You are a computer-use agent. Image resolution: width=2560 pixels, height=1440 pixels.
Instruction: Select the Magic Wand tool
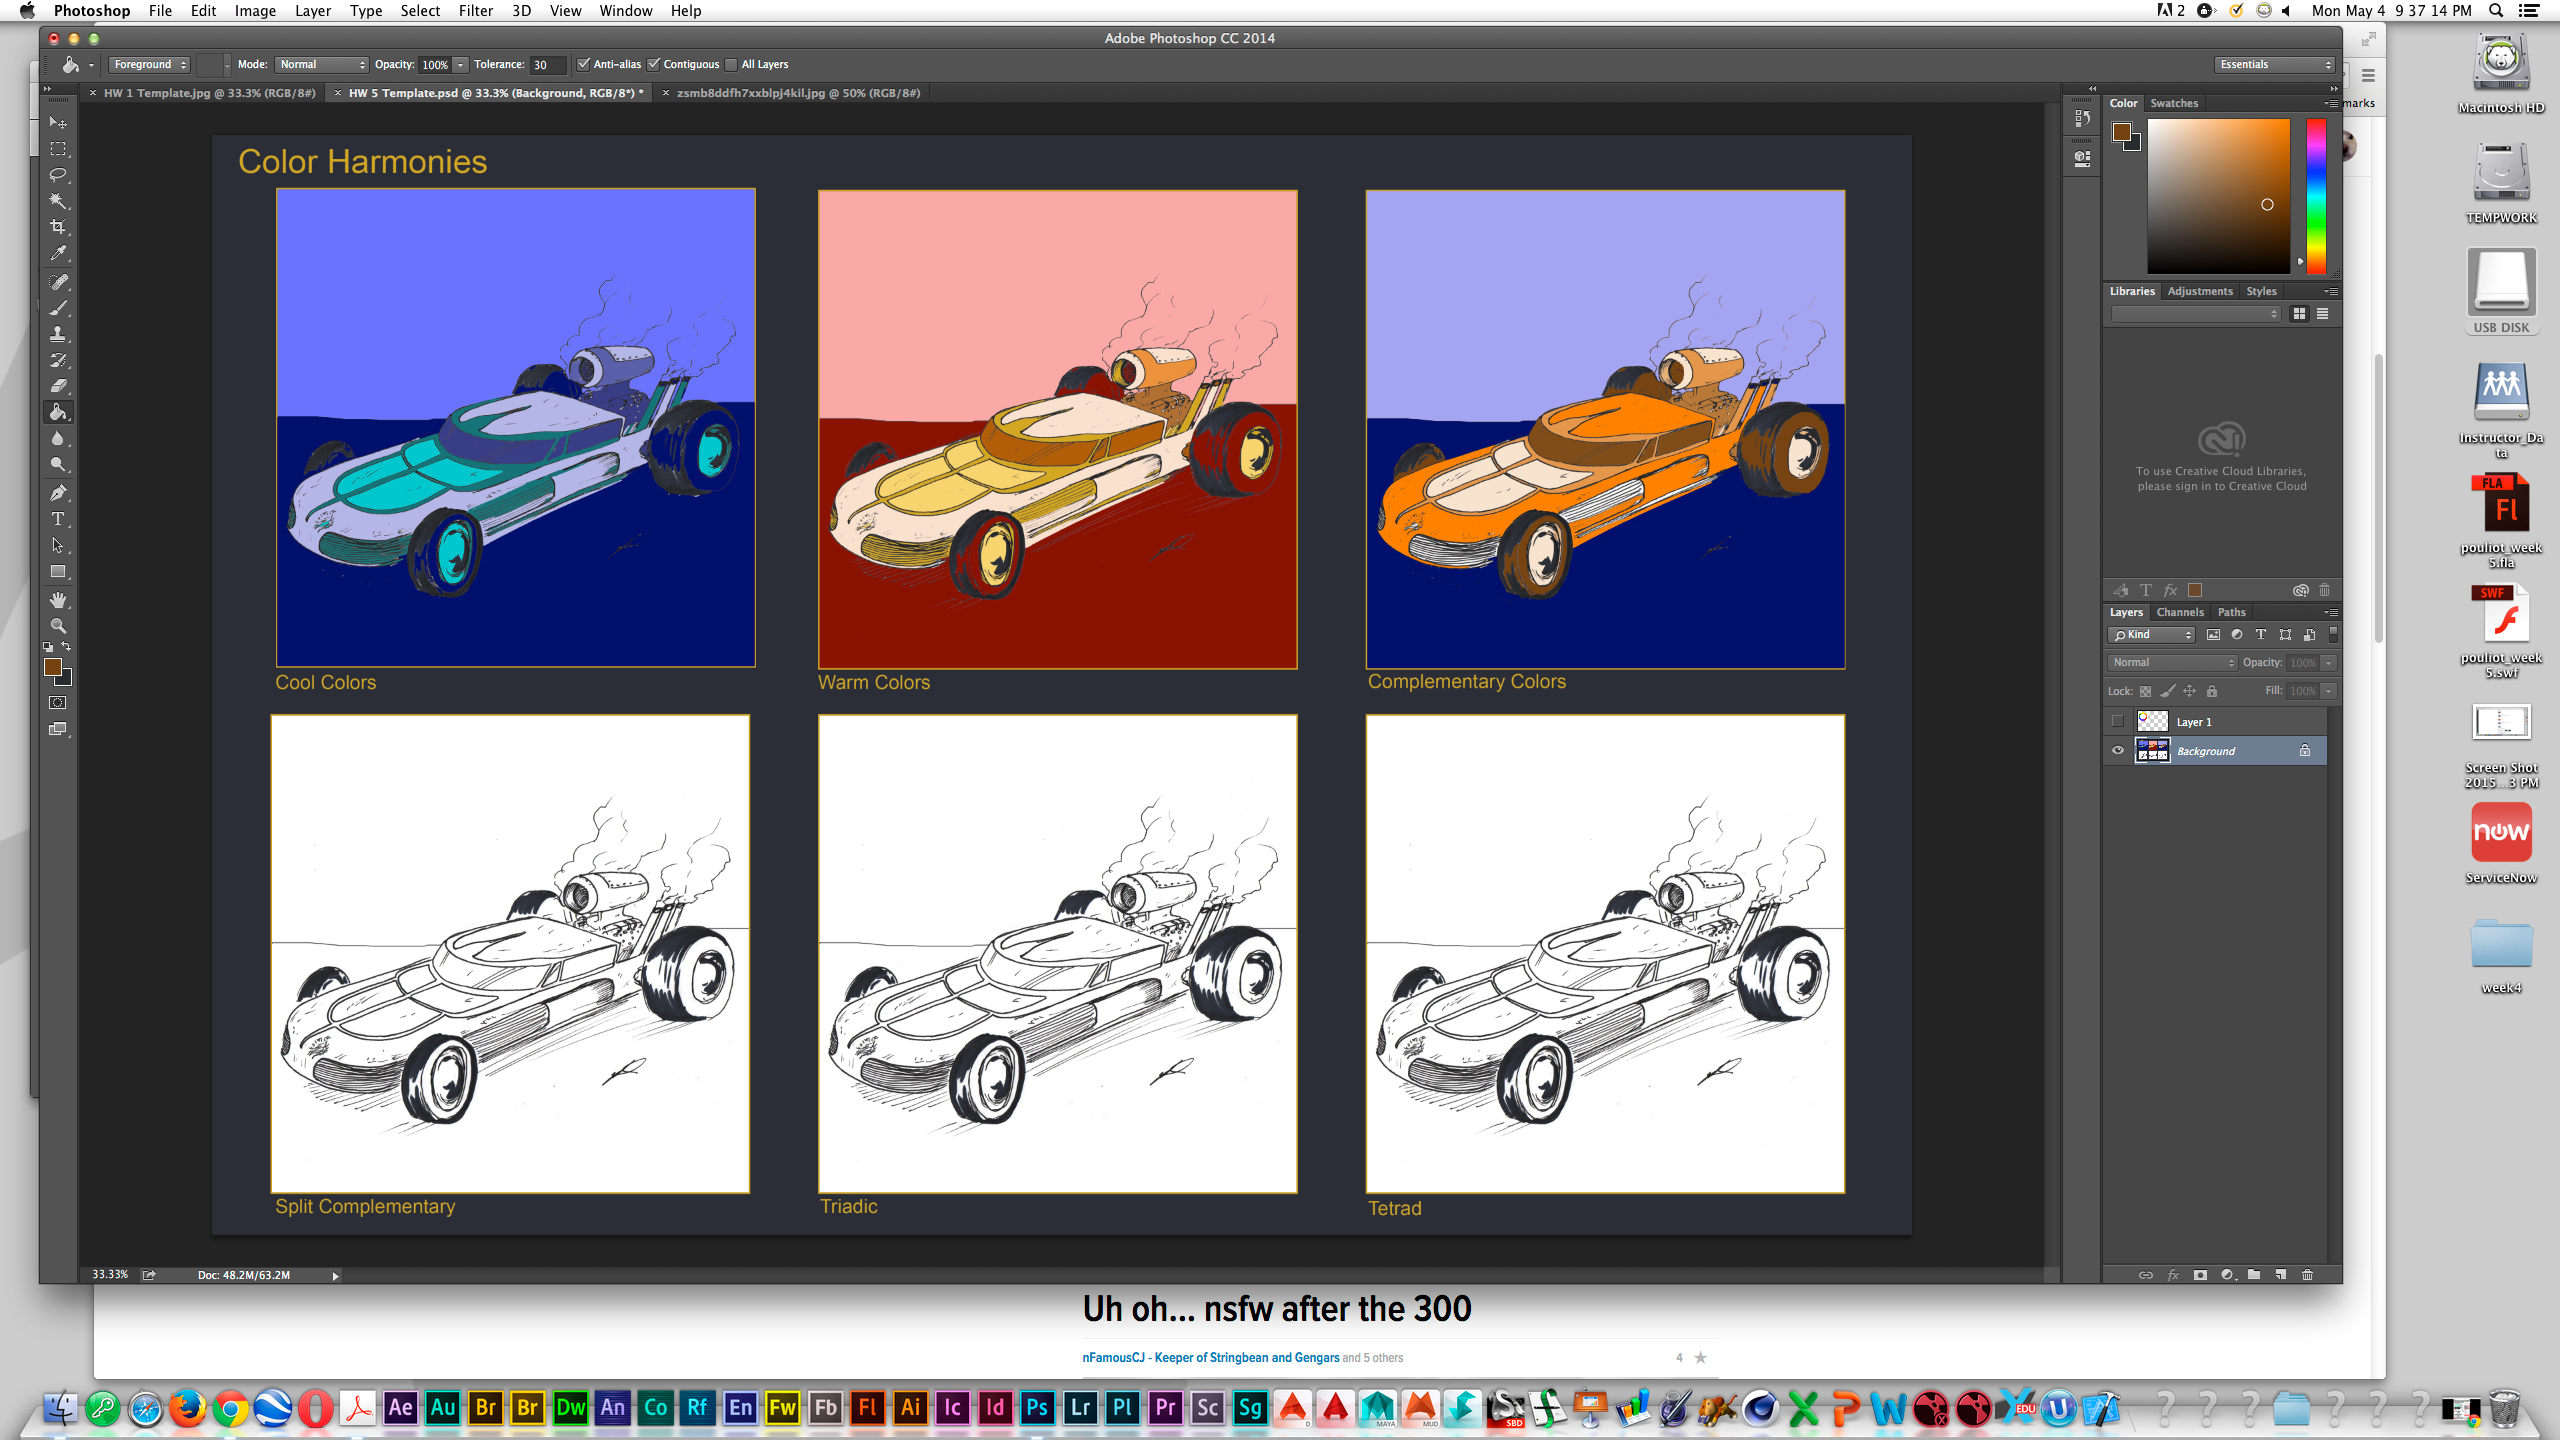[58, 201]
